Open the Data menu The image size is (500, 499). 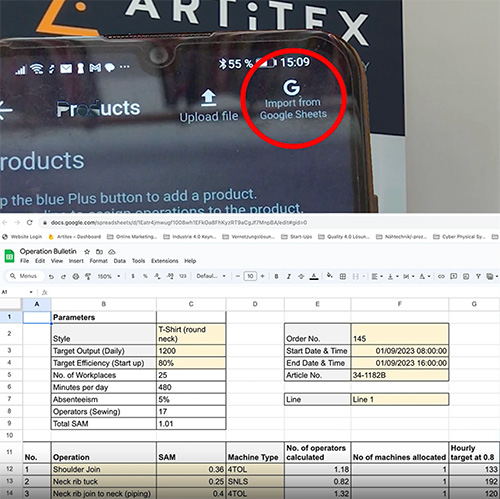coord(119,261)
